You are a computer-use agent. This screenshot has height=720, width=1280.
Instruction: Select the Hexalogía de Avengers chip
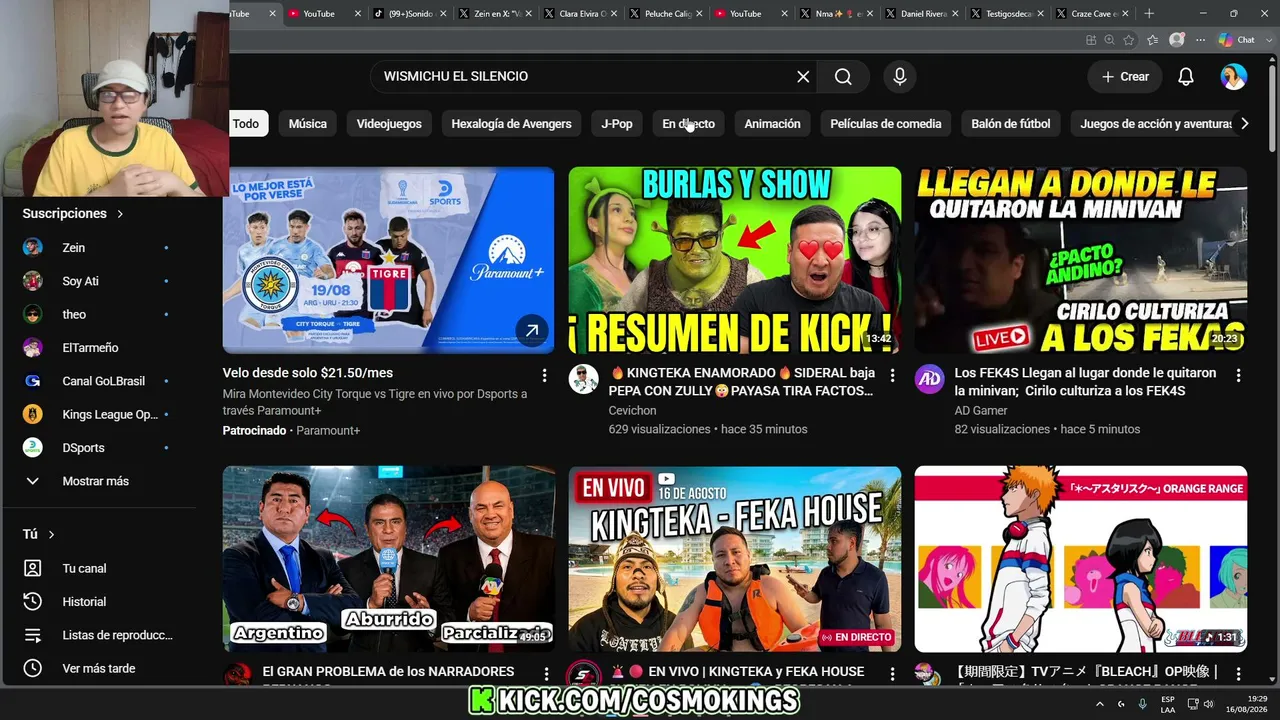click(x=511, y=124)
